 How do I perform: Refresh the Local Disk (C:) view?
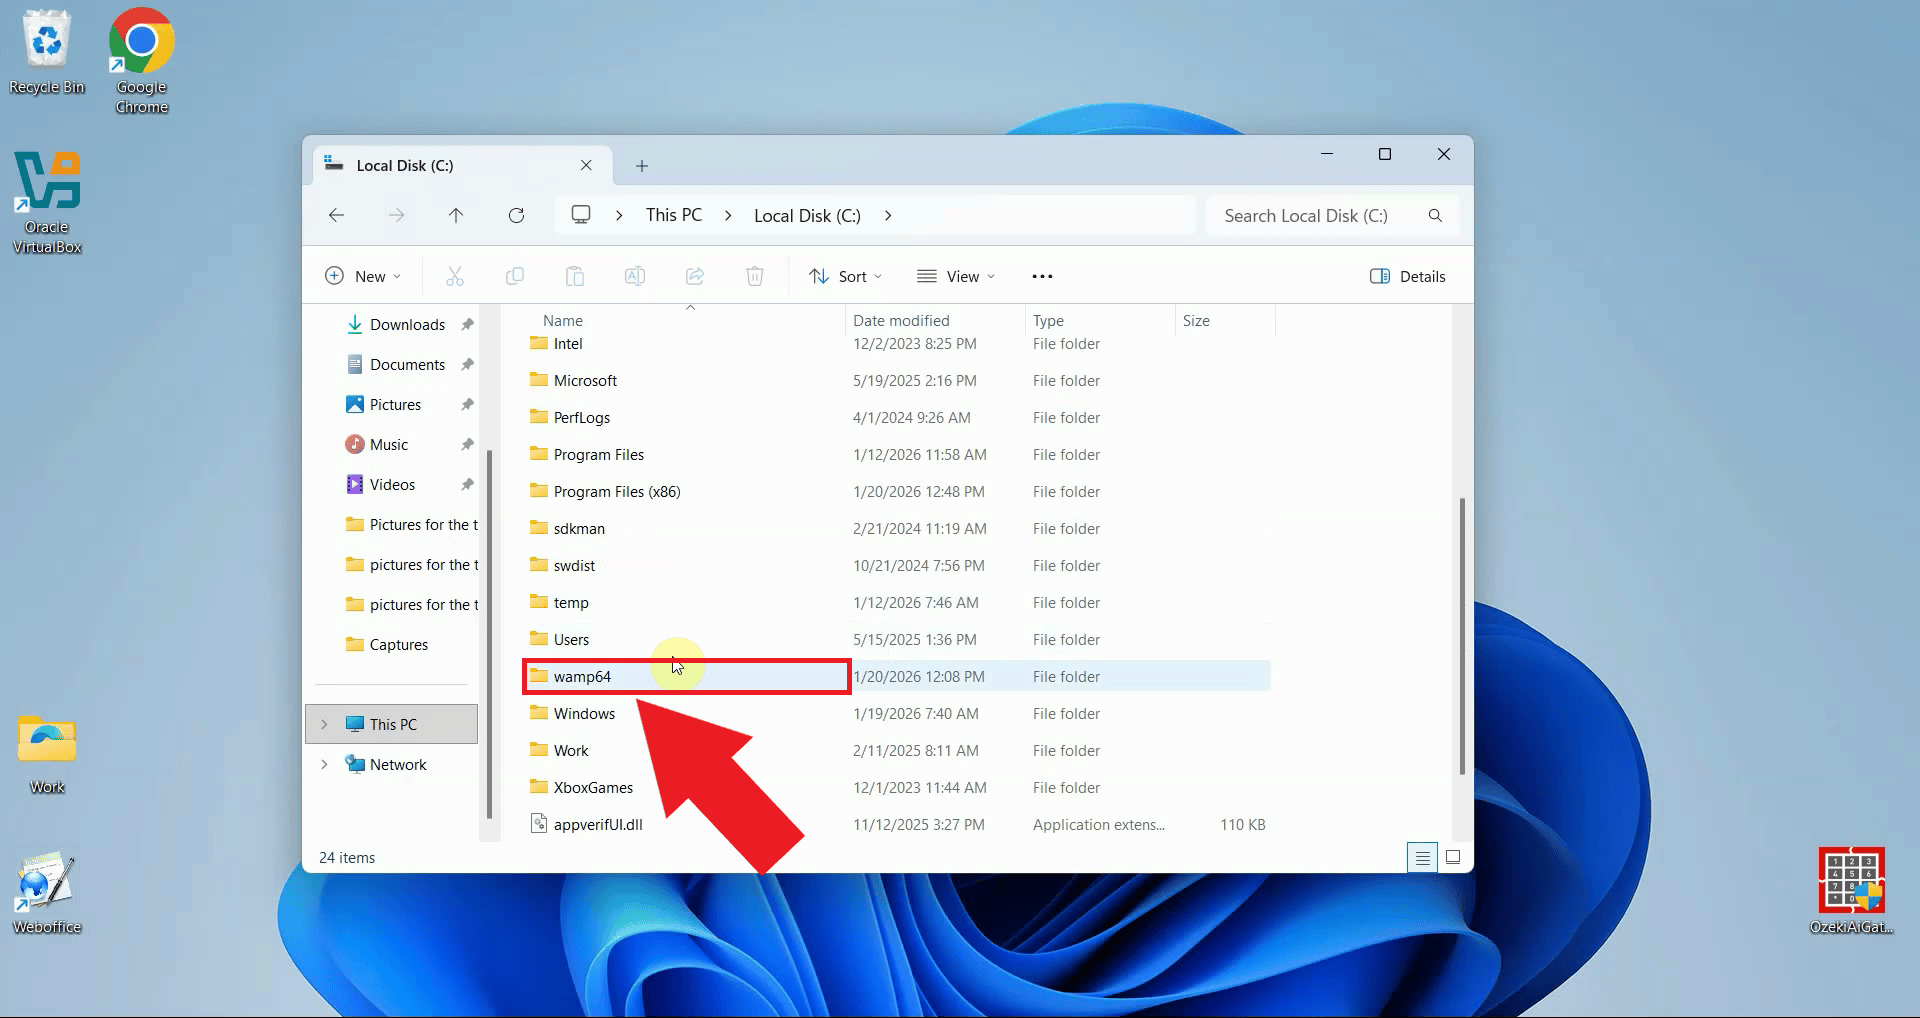click(517, 215)
